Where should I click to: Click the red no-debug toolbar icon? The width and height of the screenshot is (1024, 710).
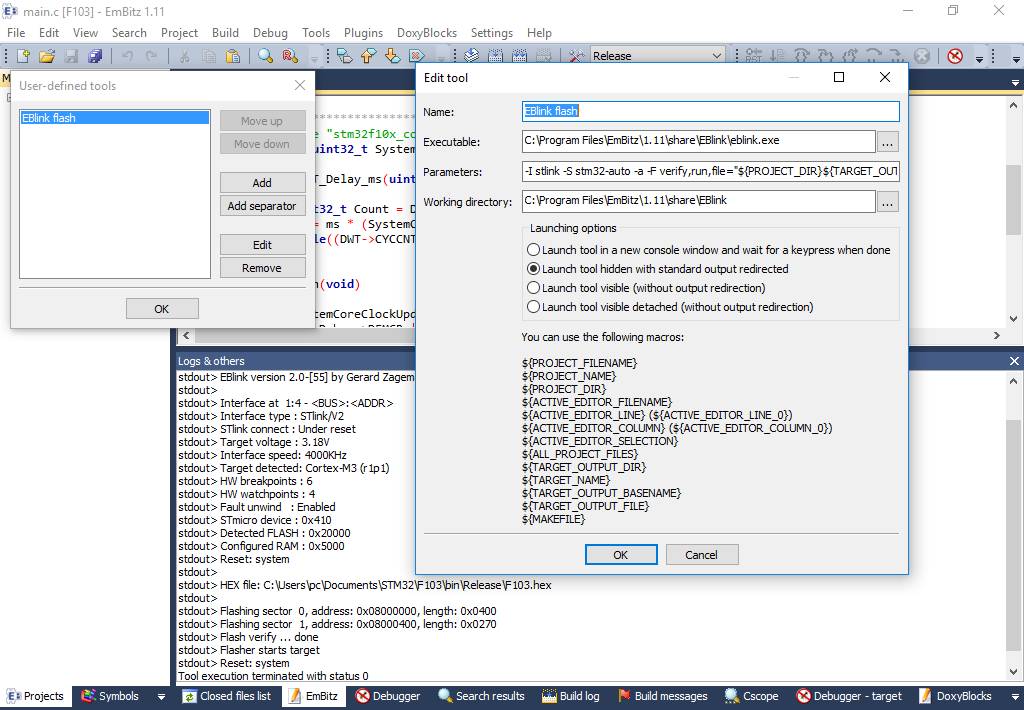coord(955,56)
